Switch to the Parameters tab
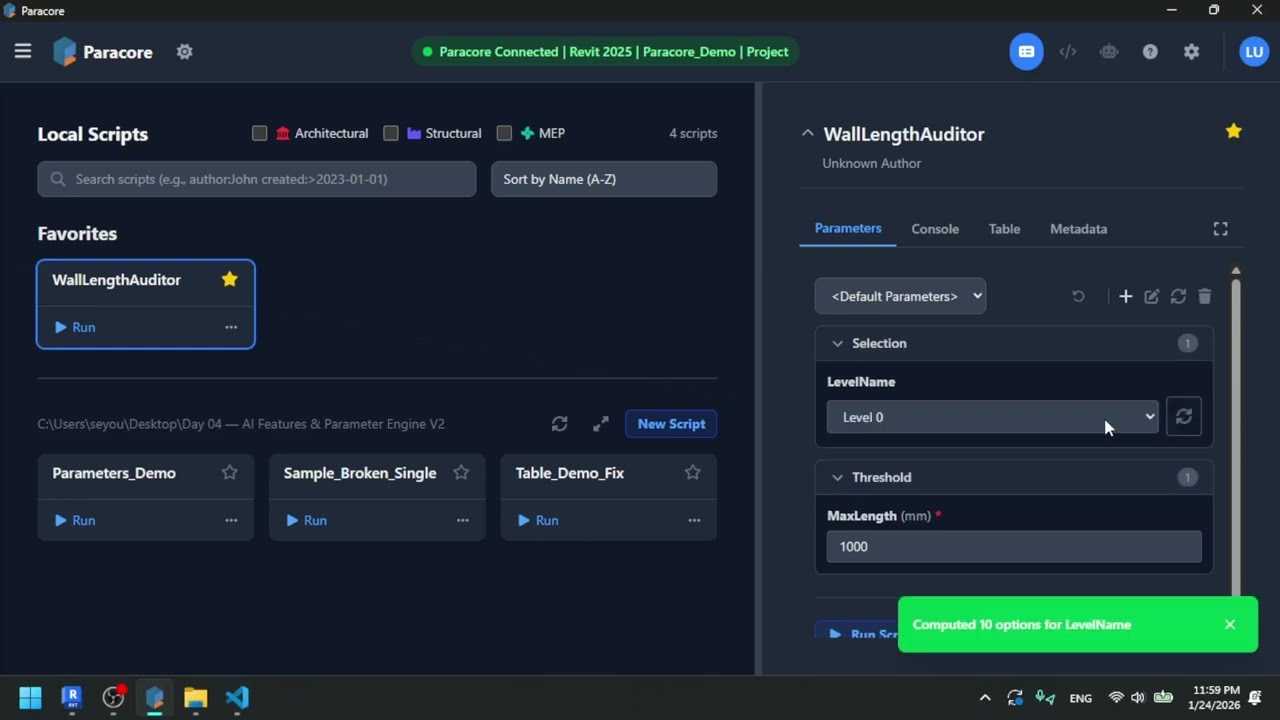 [x=848, y=228]
